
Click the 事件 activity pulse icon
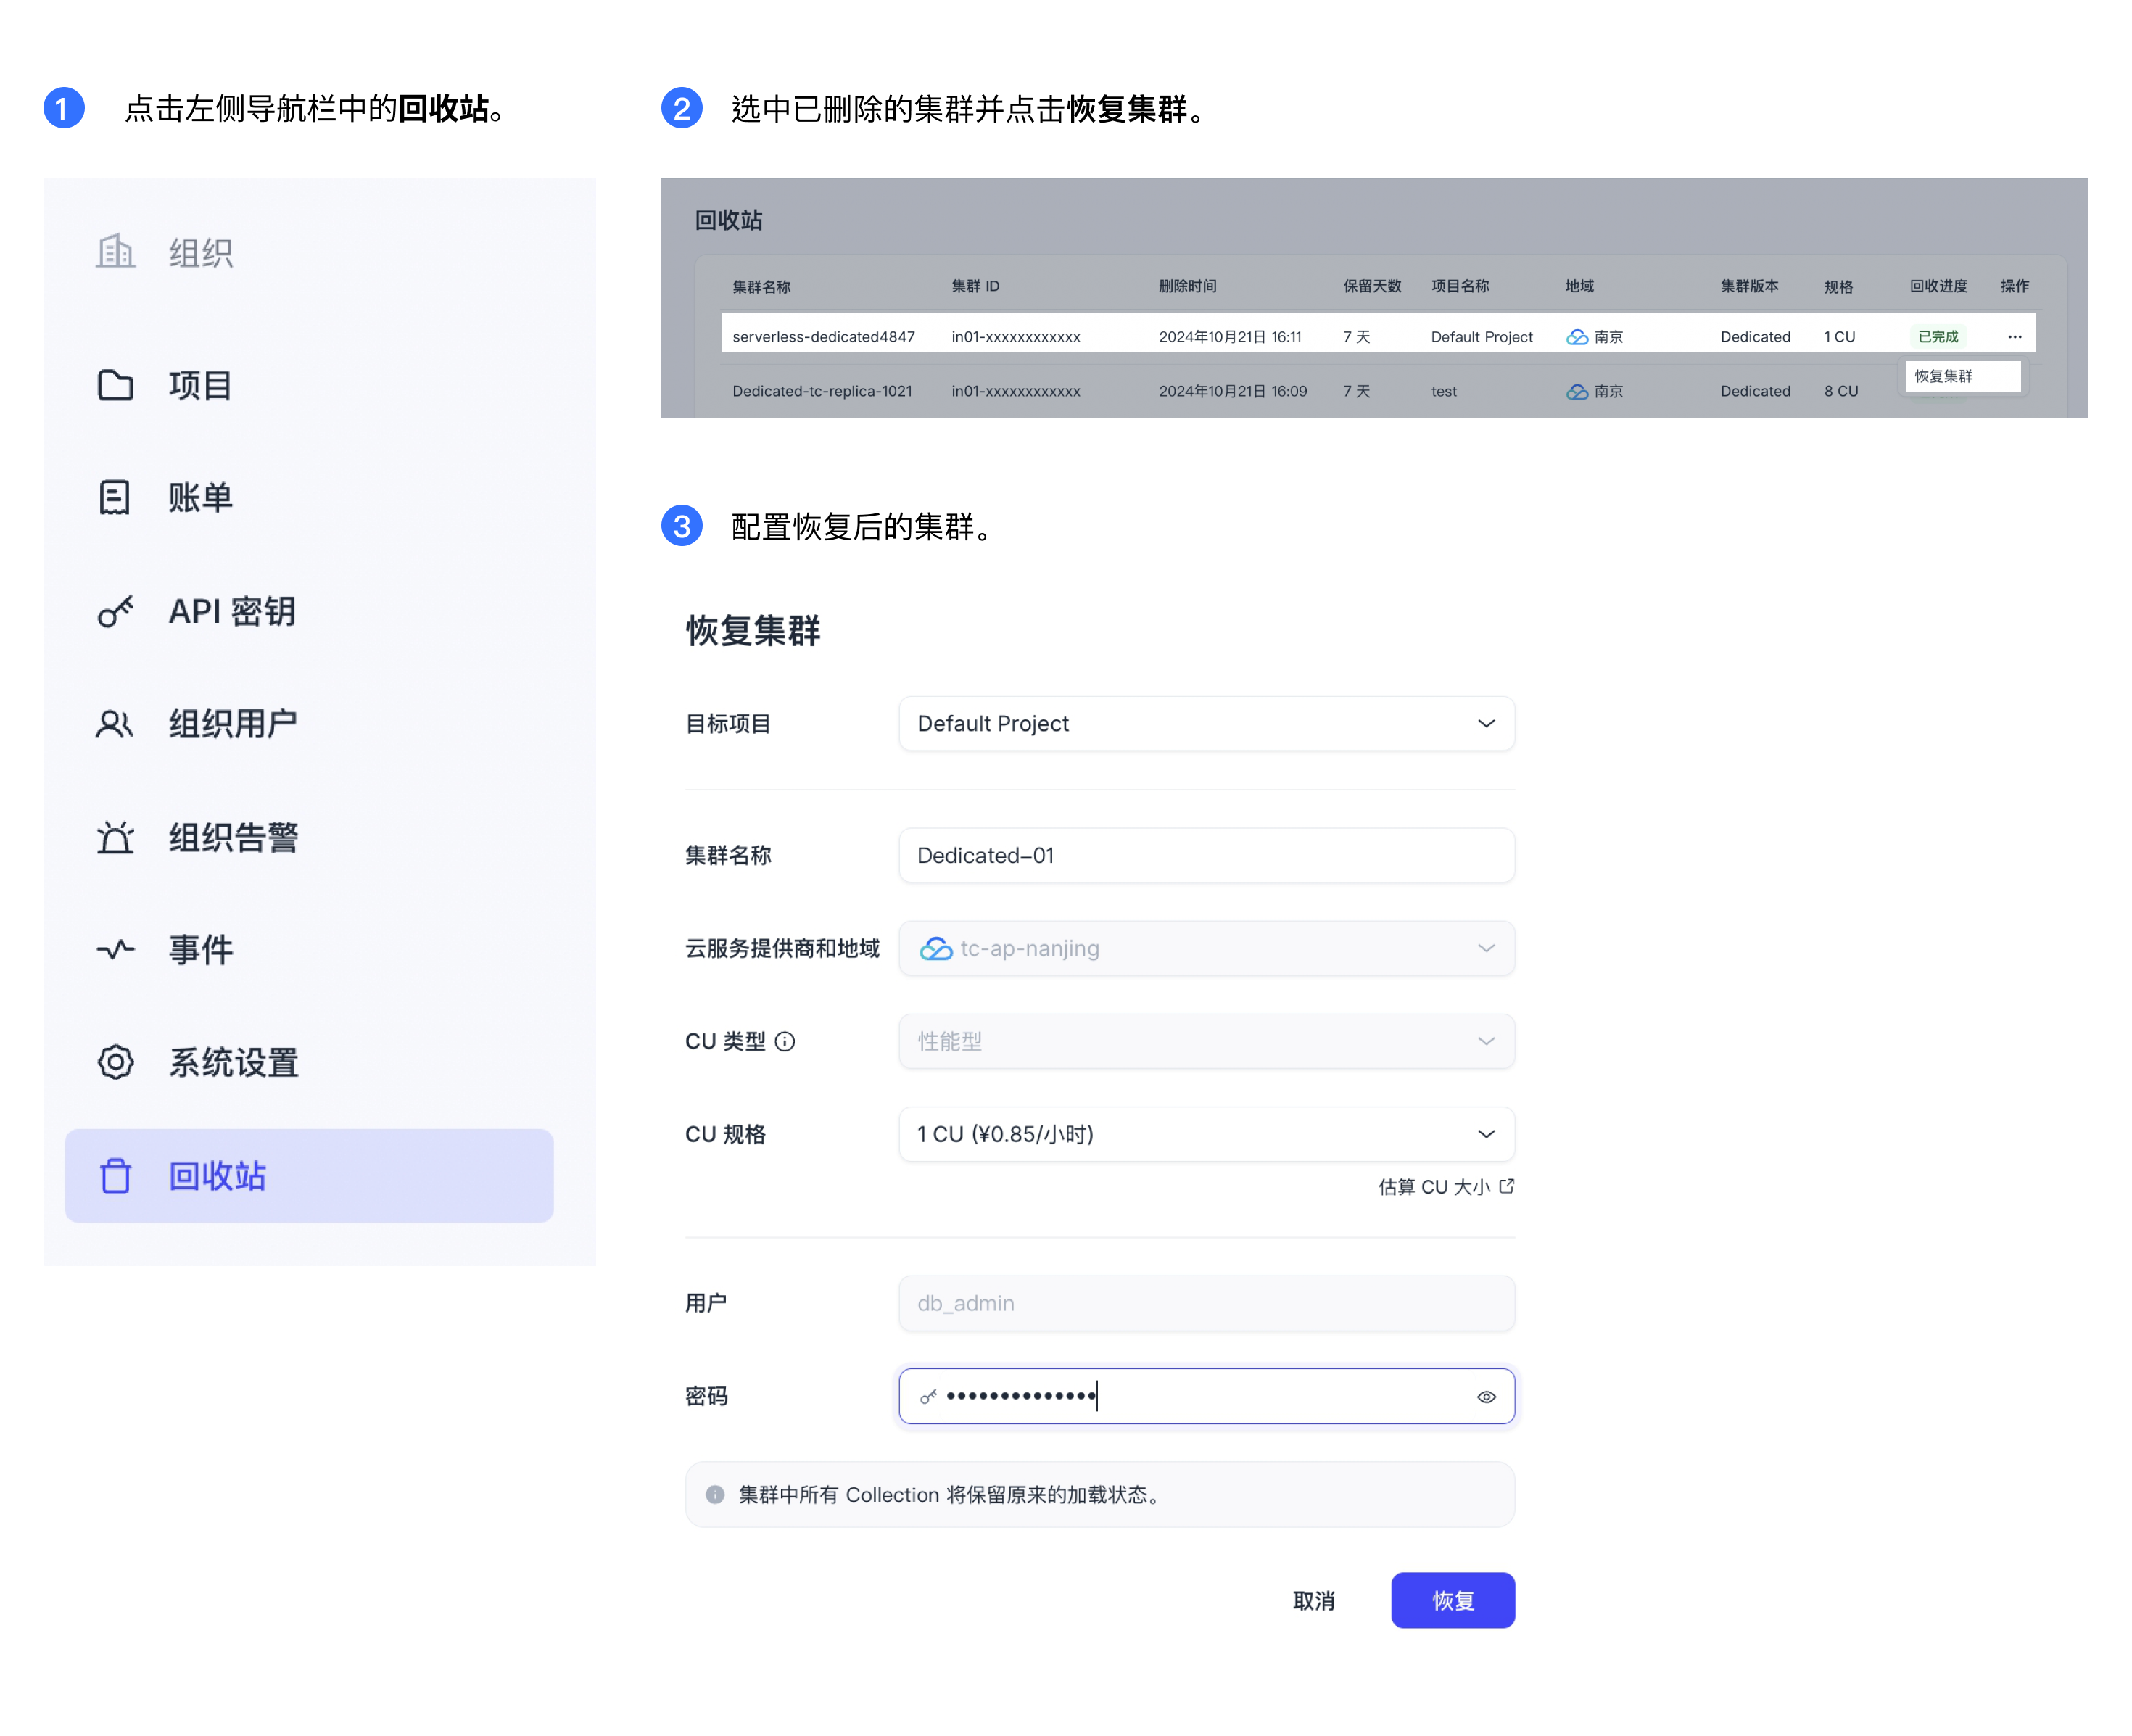click(115, 949)
